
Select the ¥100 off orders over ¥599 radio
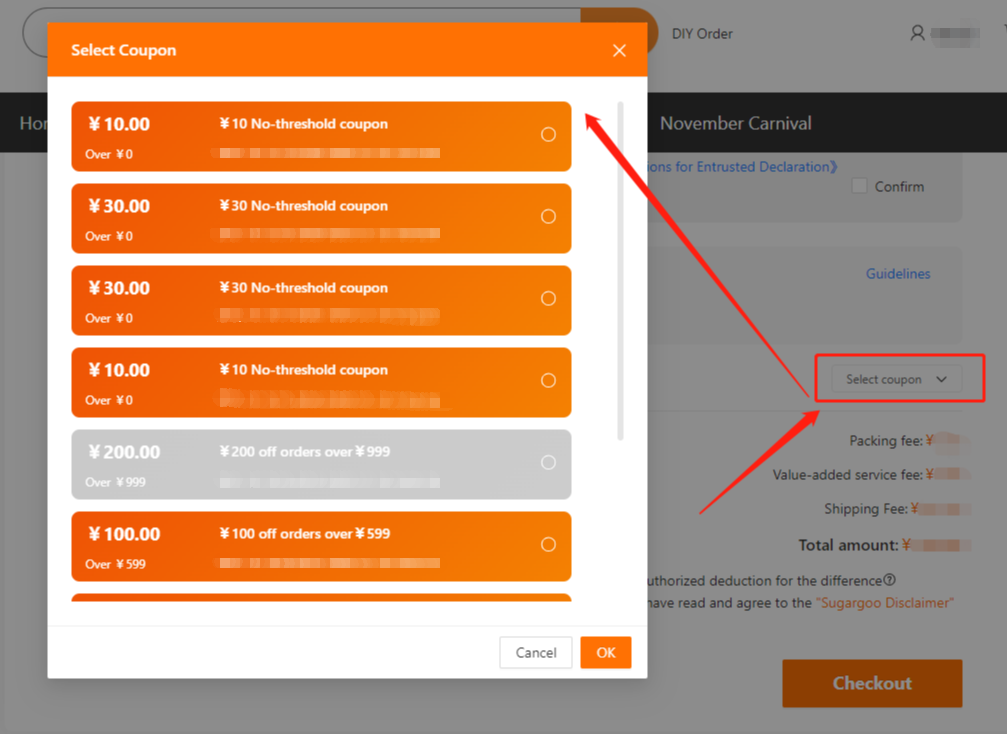pos(548,545)
